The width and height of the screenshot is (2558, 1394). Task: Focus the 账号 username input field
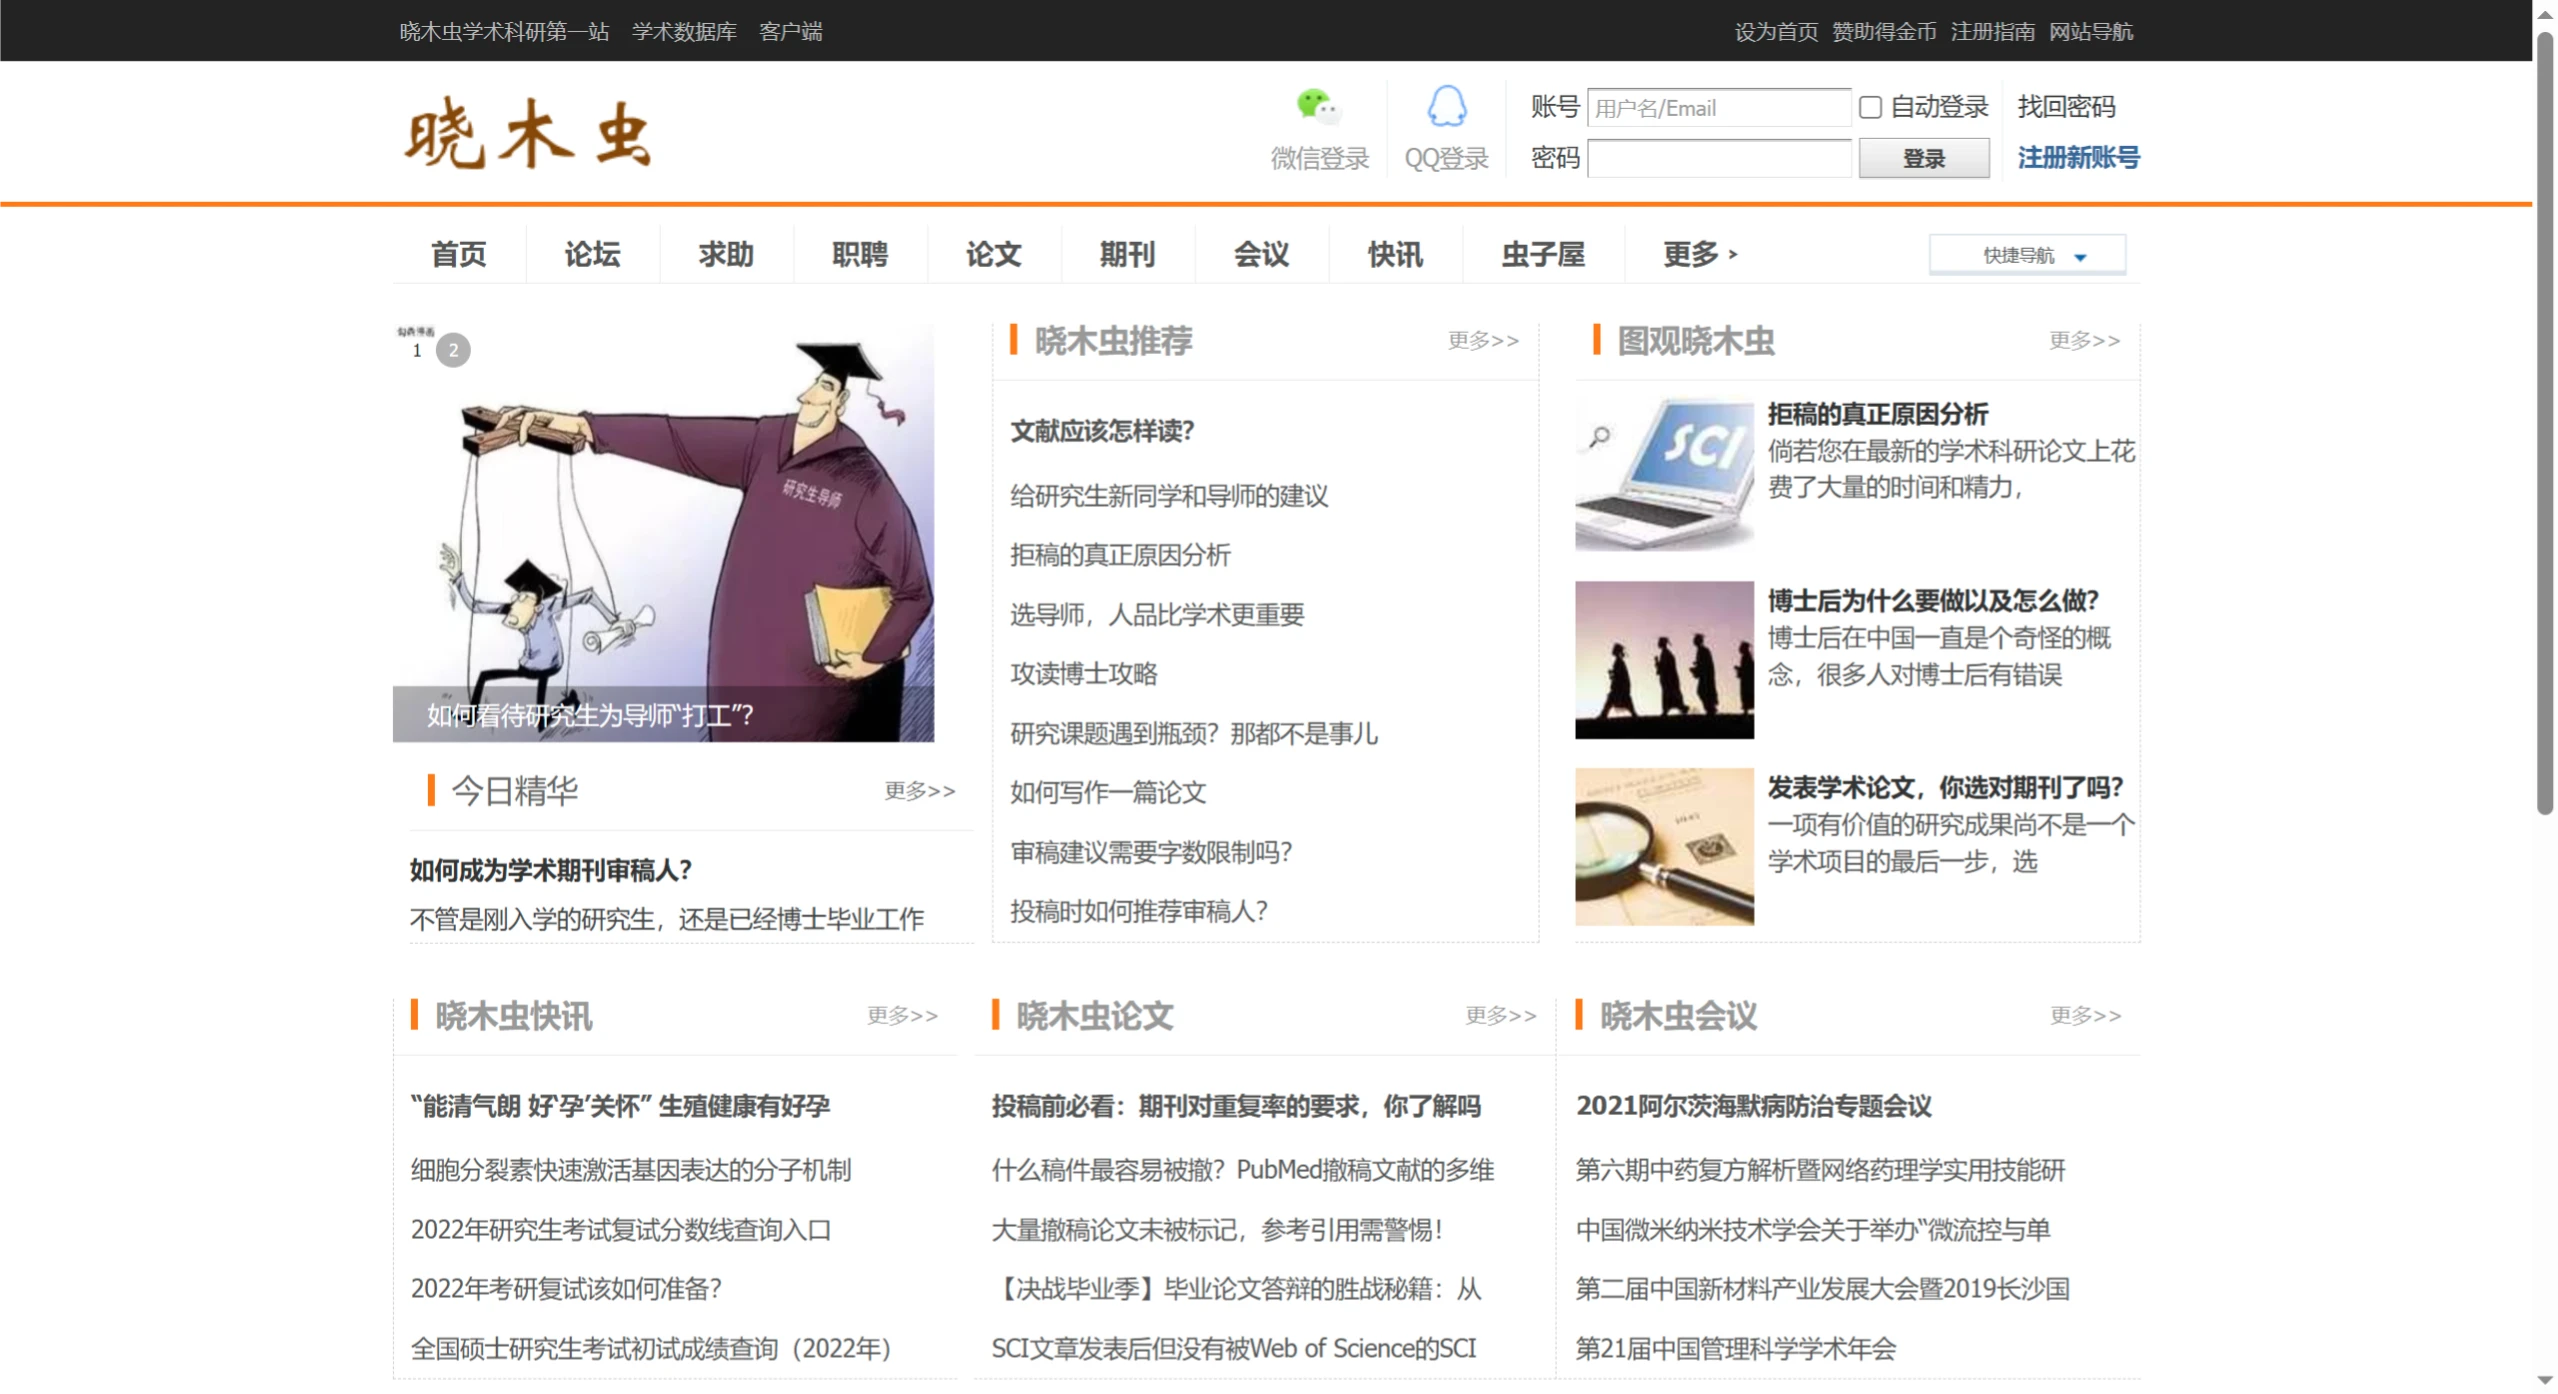click(1718, 108)
